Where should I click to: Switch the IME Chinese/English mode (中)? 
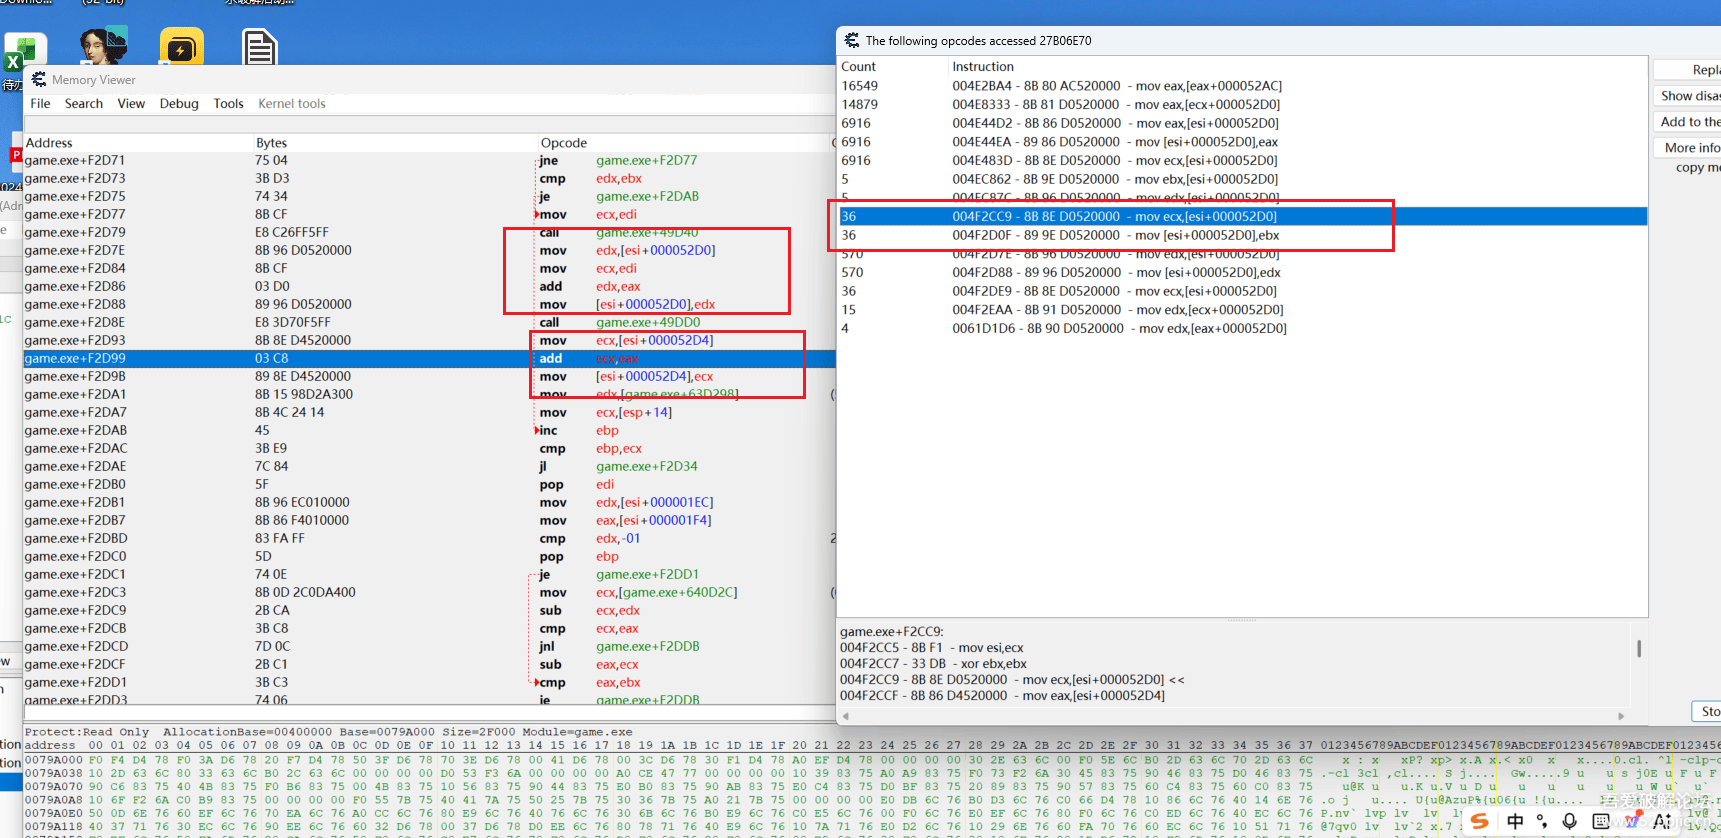[1515, 821]
